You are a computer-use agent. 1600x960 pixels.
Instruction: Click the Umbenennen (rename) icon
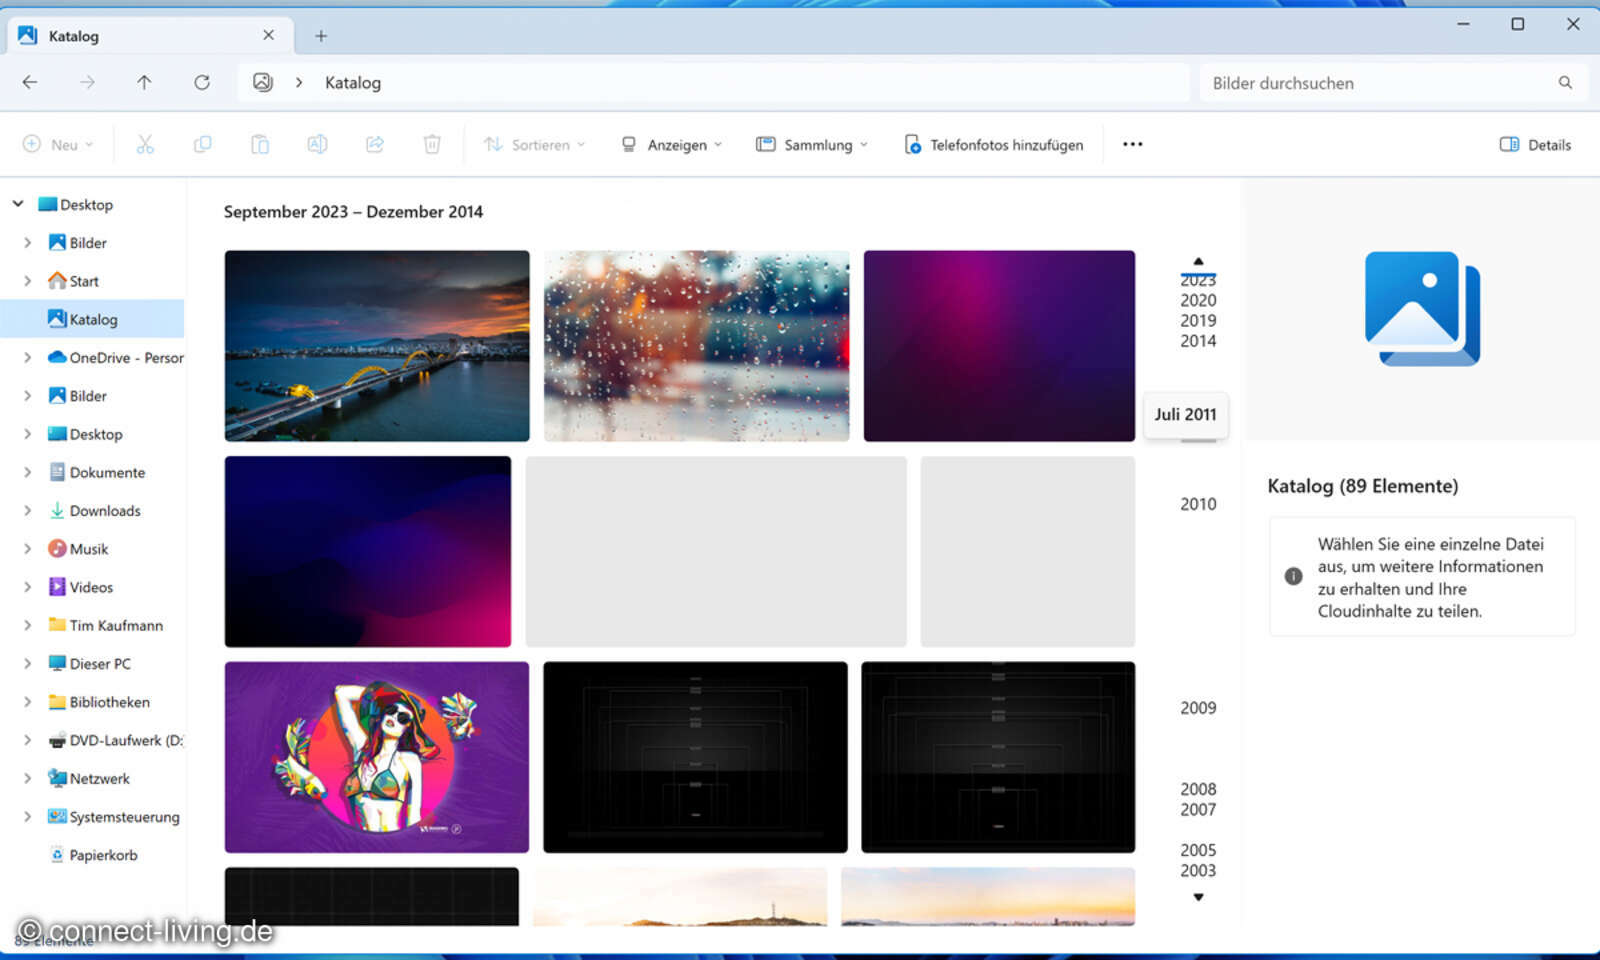pyautogui.click(x=317, y=143)
